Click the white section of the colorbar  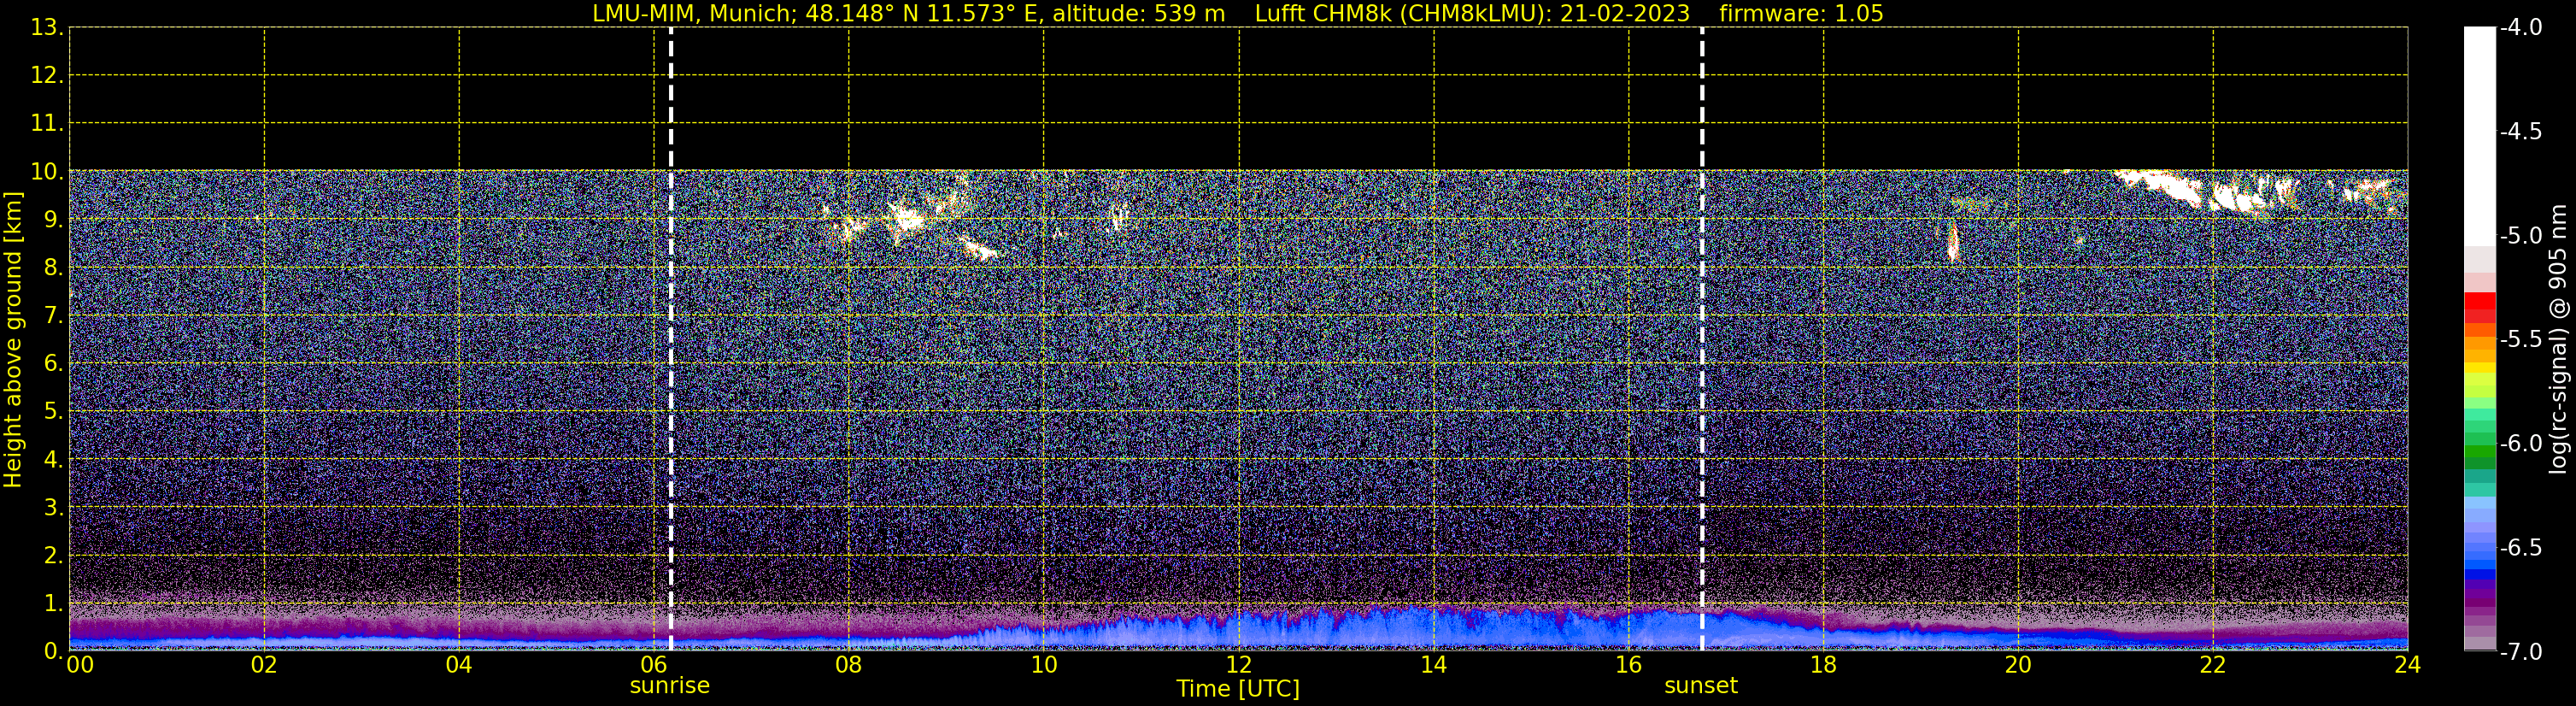tap(2480, 135)
